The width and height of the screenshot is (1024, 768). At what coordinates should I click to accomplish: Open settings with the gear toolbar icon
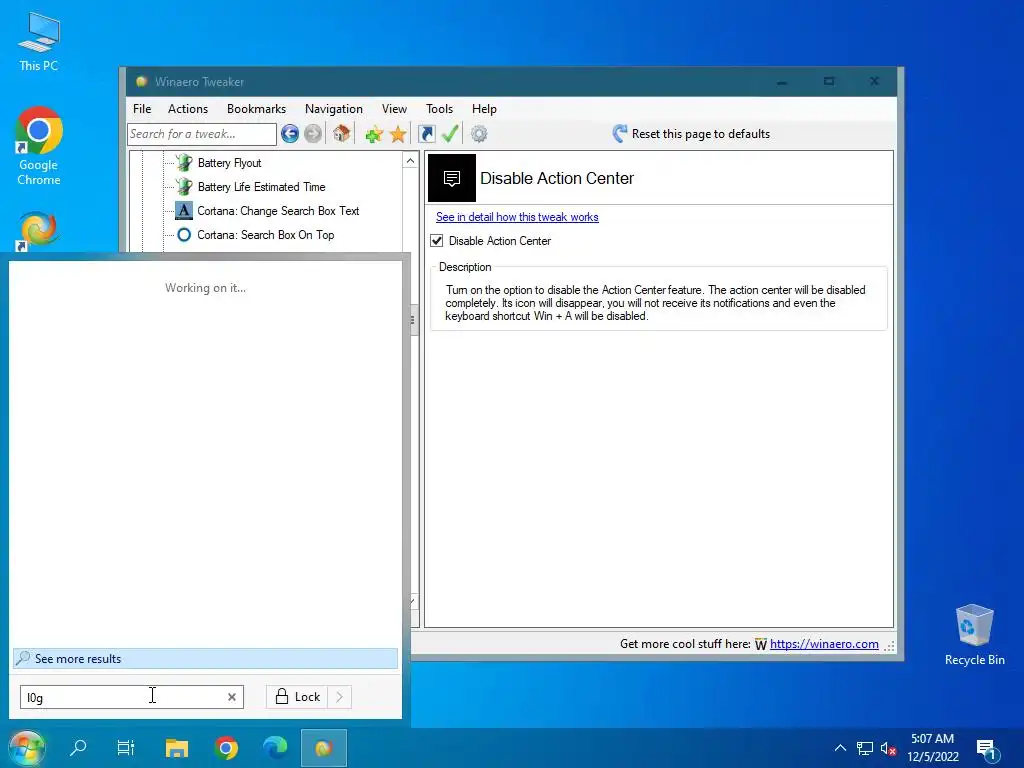(x=479, y=134)
